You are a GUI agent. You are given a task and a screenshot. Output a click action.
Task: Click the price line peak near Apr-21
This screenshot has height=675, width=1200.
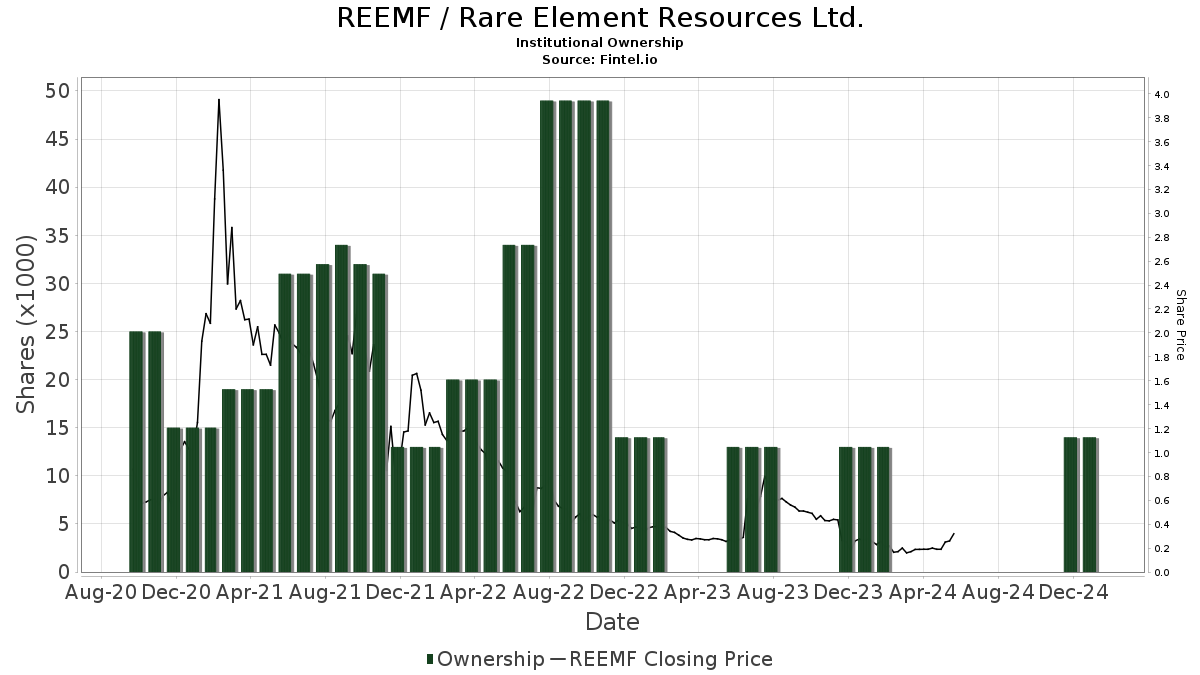click(219, 100)
